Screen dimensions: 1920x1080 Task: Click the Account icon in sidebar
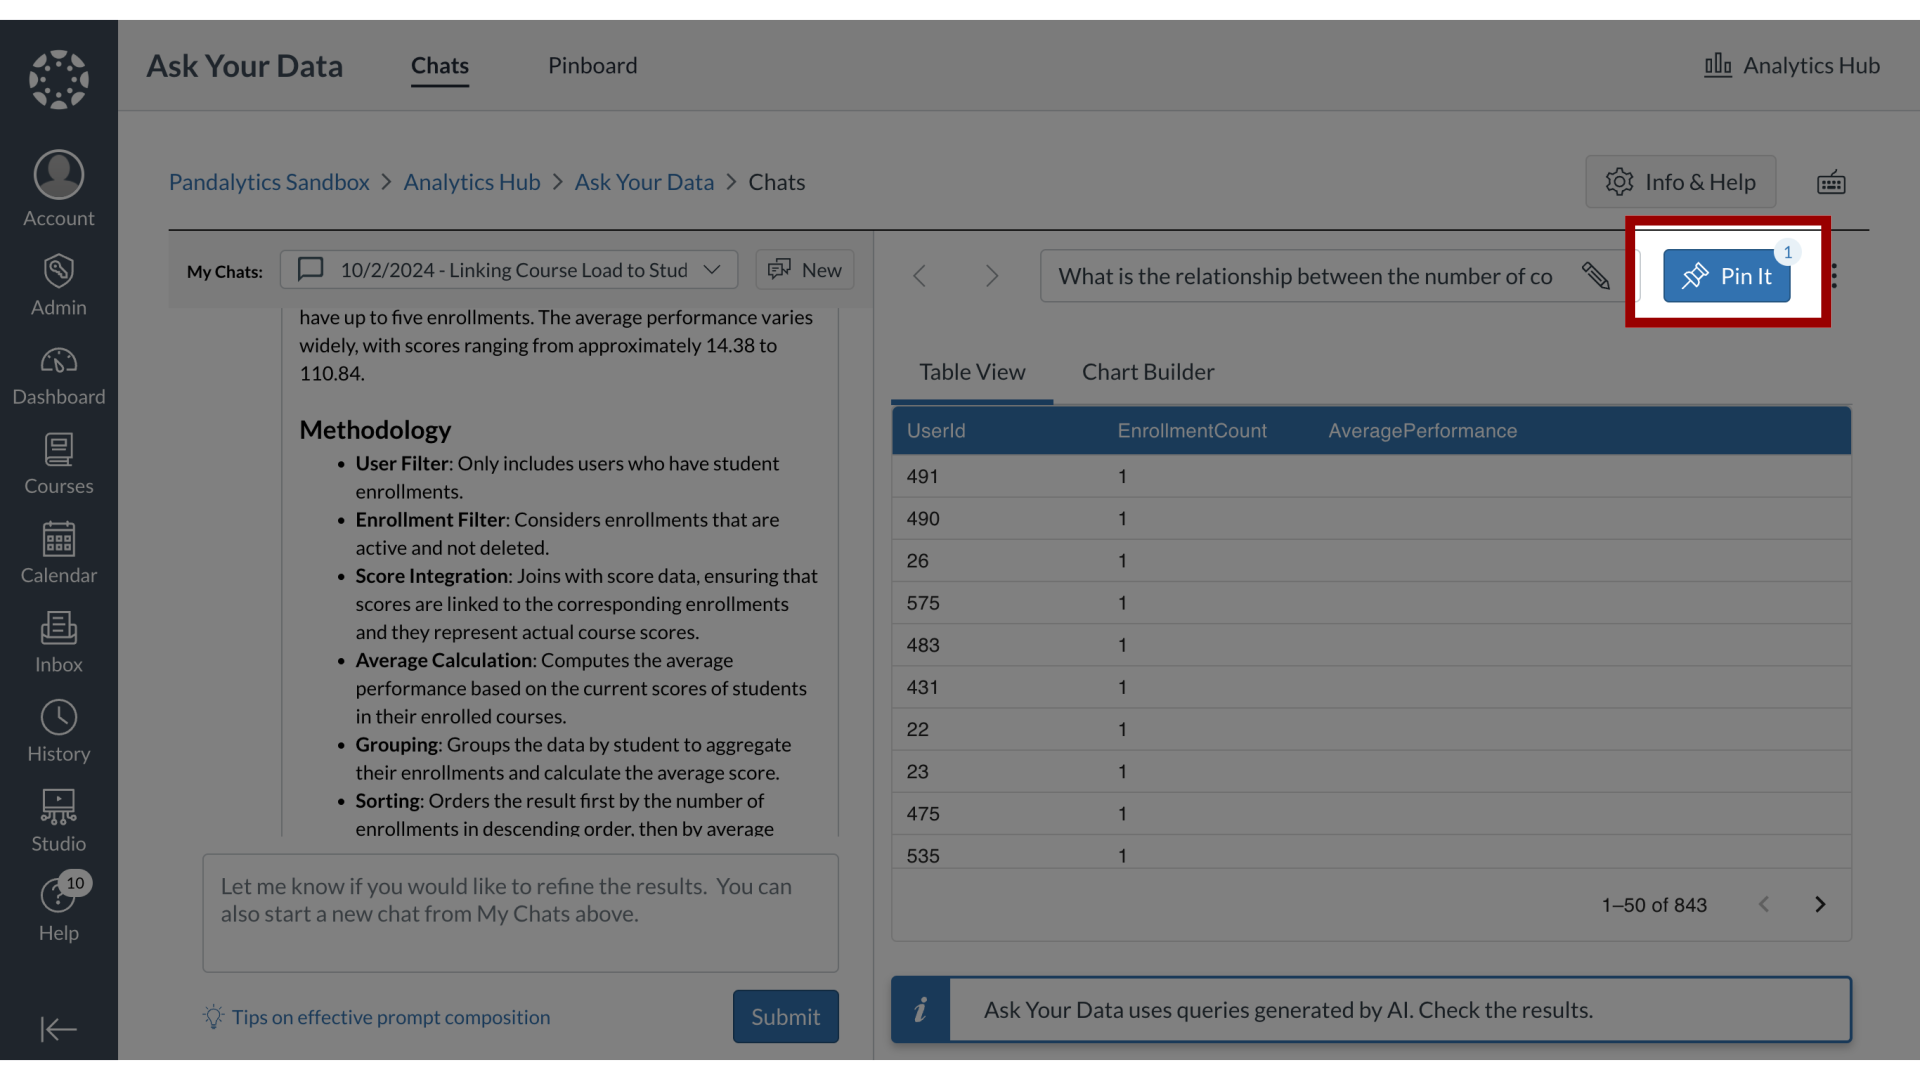[58, 191]
